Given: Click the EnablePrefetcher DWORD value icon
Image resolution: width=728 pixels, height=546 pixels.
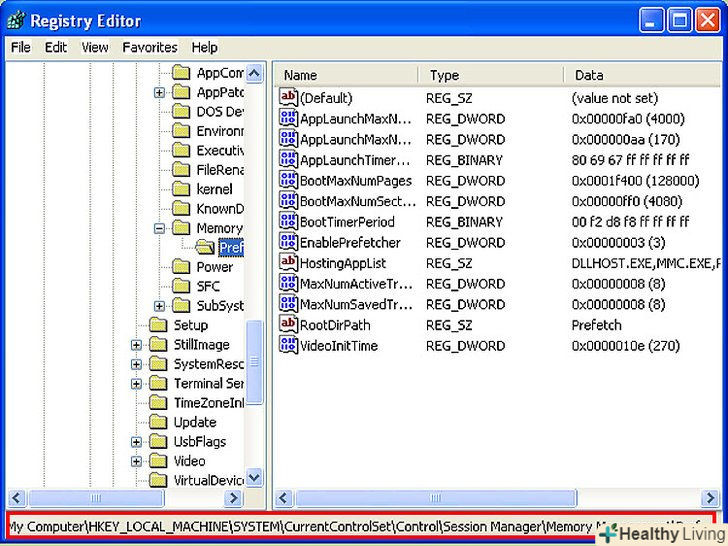Looking at the screenshot, I should (x=288, y=242).
